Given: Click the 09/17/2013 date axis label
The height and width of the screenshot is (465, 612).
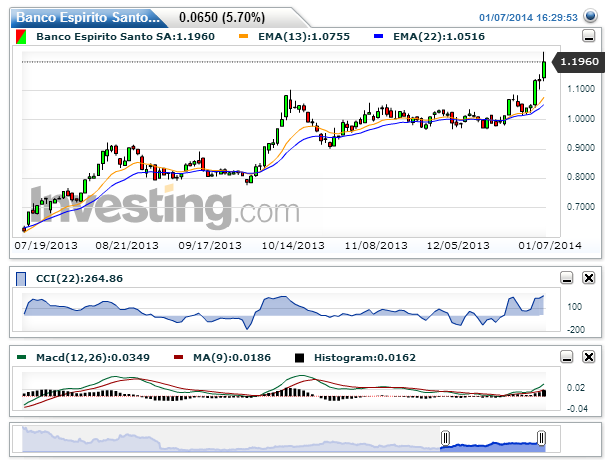Looking at the screenshot, I should pyautogui.click(x=210, y=246).
